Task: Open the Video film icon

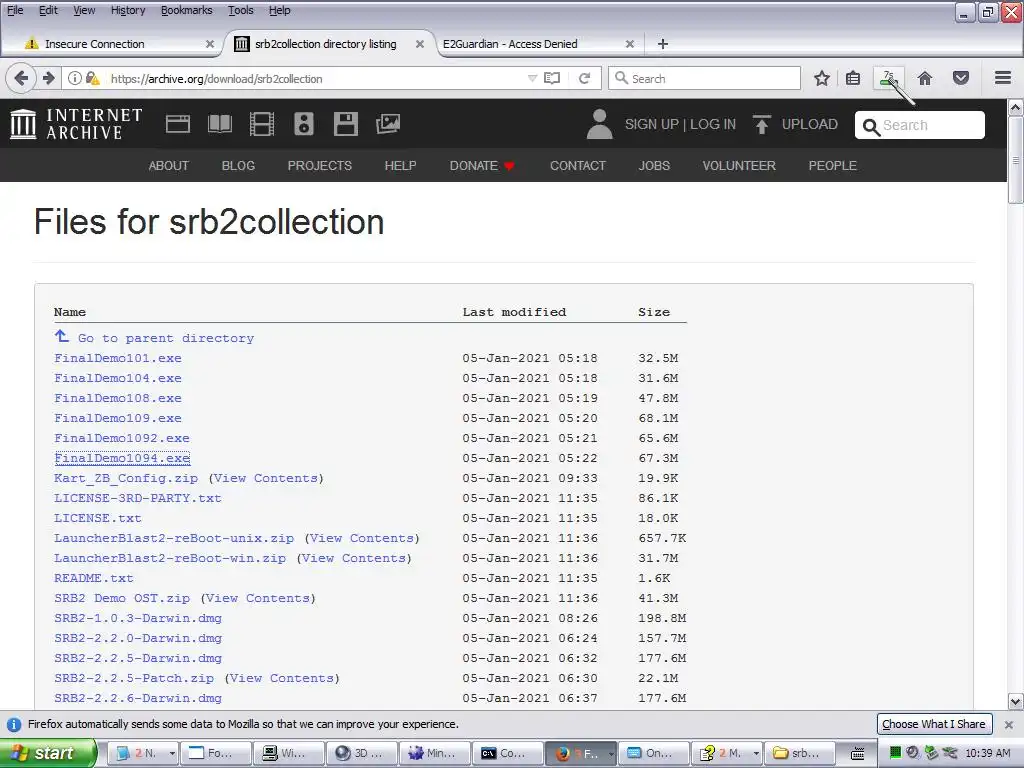Action: (262, 124)
